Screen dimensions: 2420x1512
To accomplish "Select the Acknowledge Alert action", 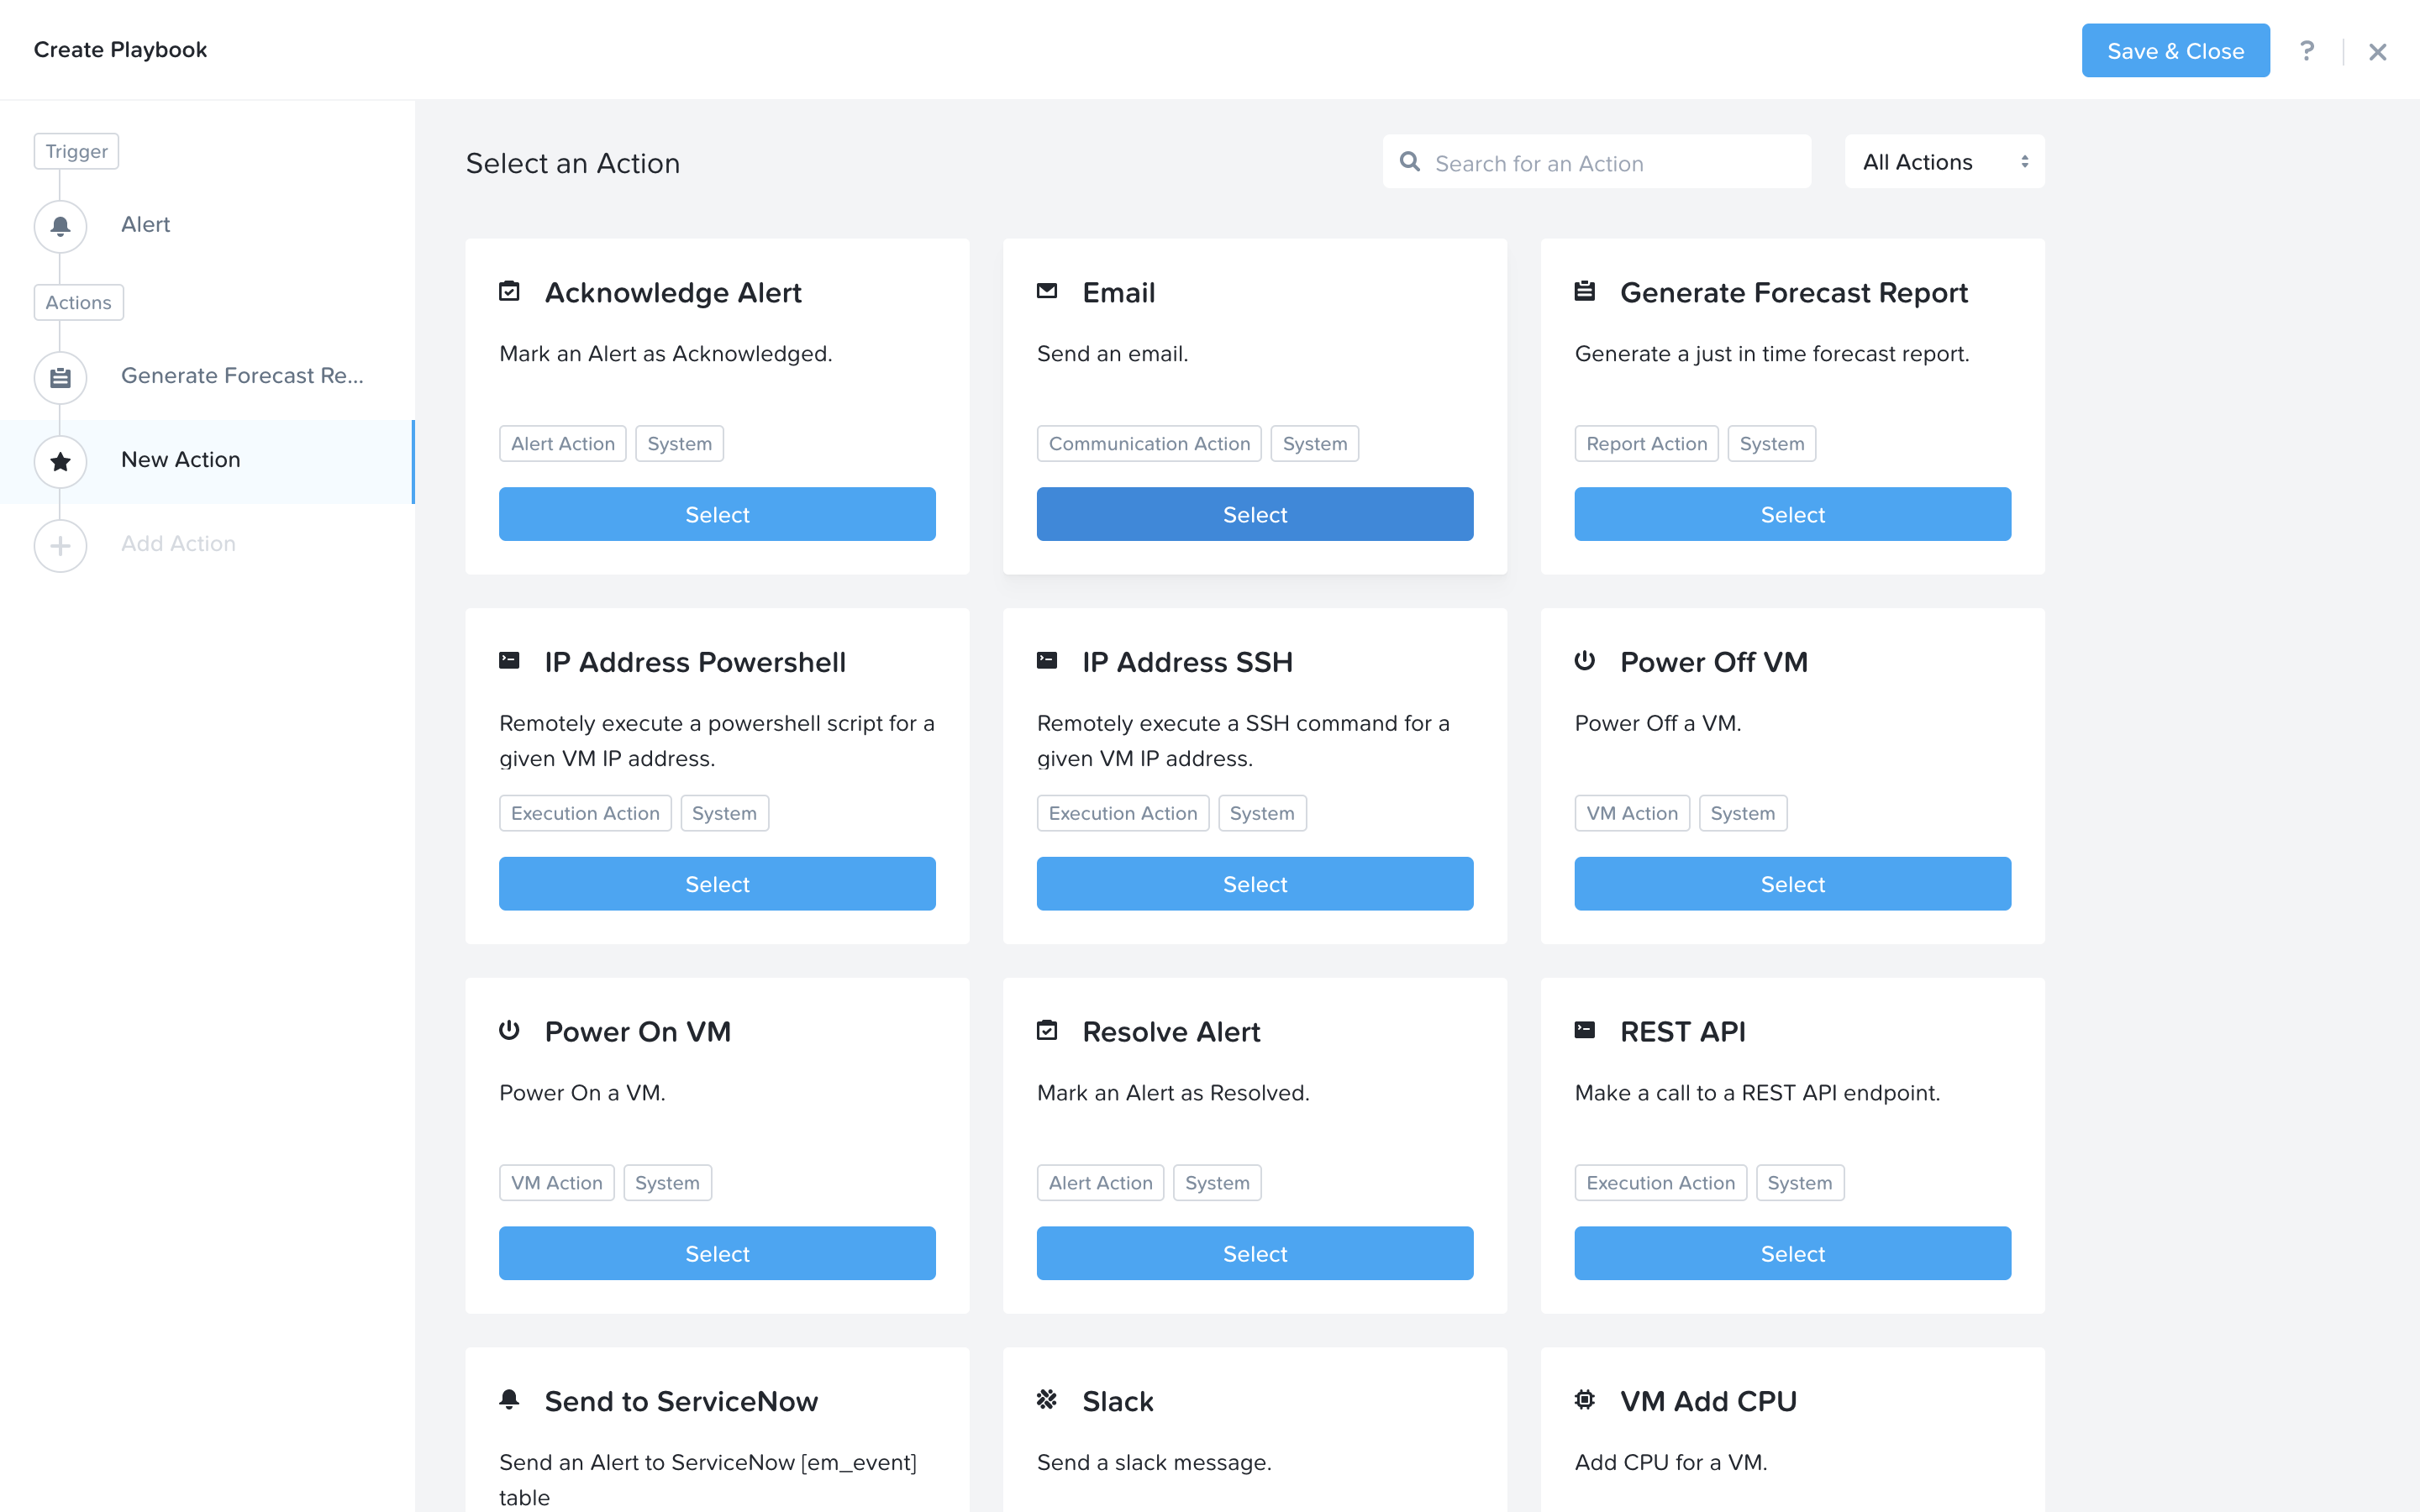I will (x=717, y=514).
